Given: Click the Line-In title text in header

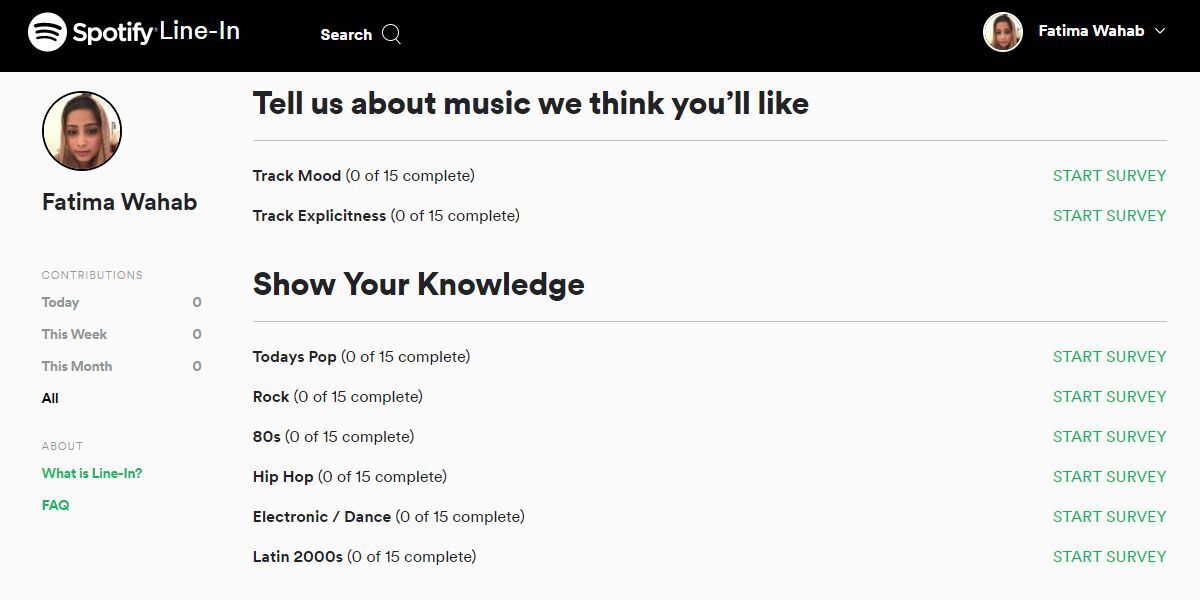Looking at the screenshot, I should click(200, 32).
